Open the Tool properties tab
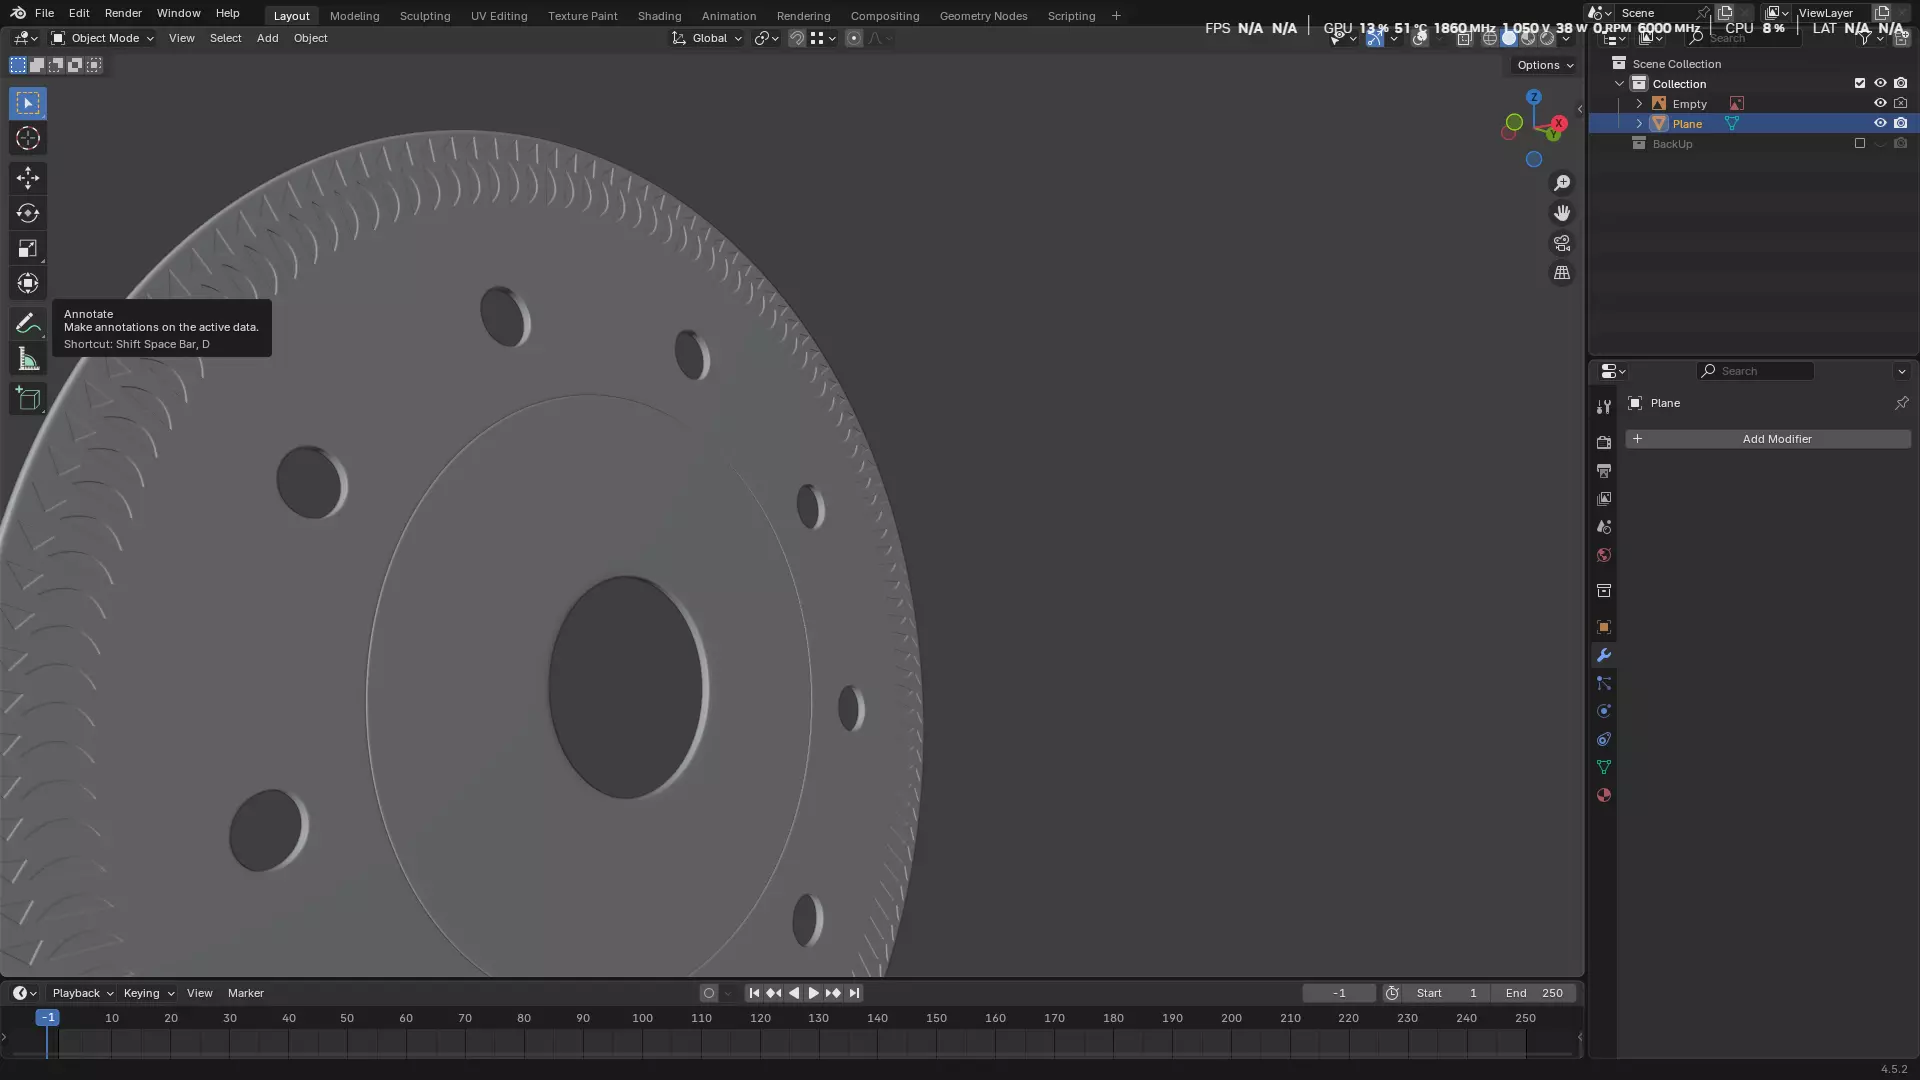1920x1080 pixels. click(x=1604, y=407)
